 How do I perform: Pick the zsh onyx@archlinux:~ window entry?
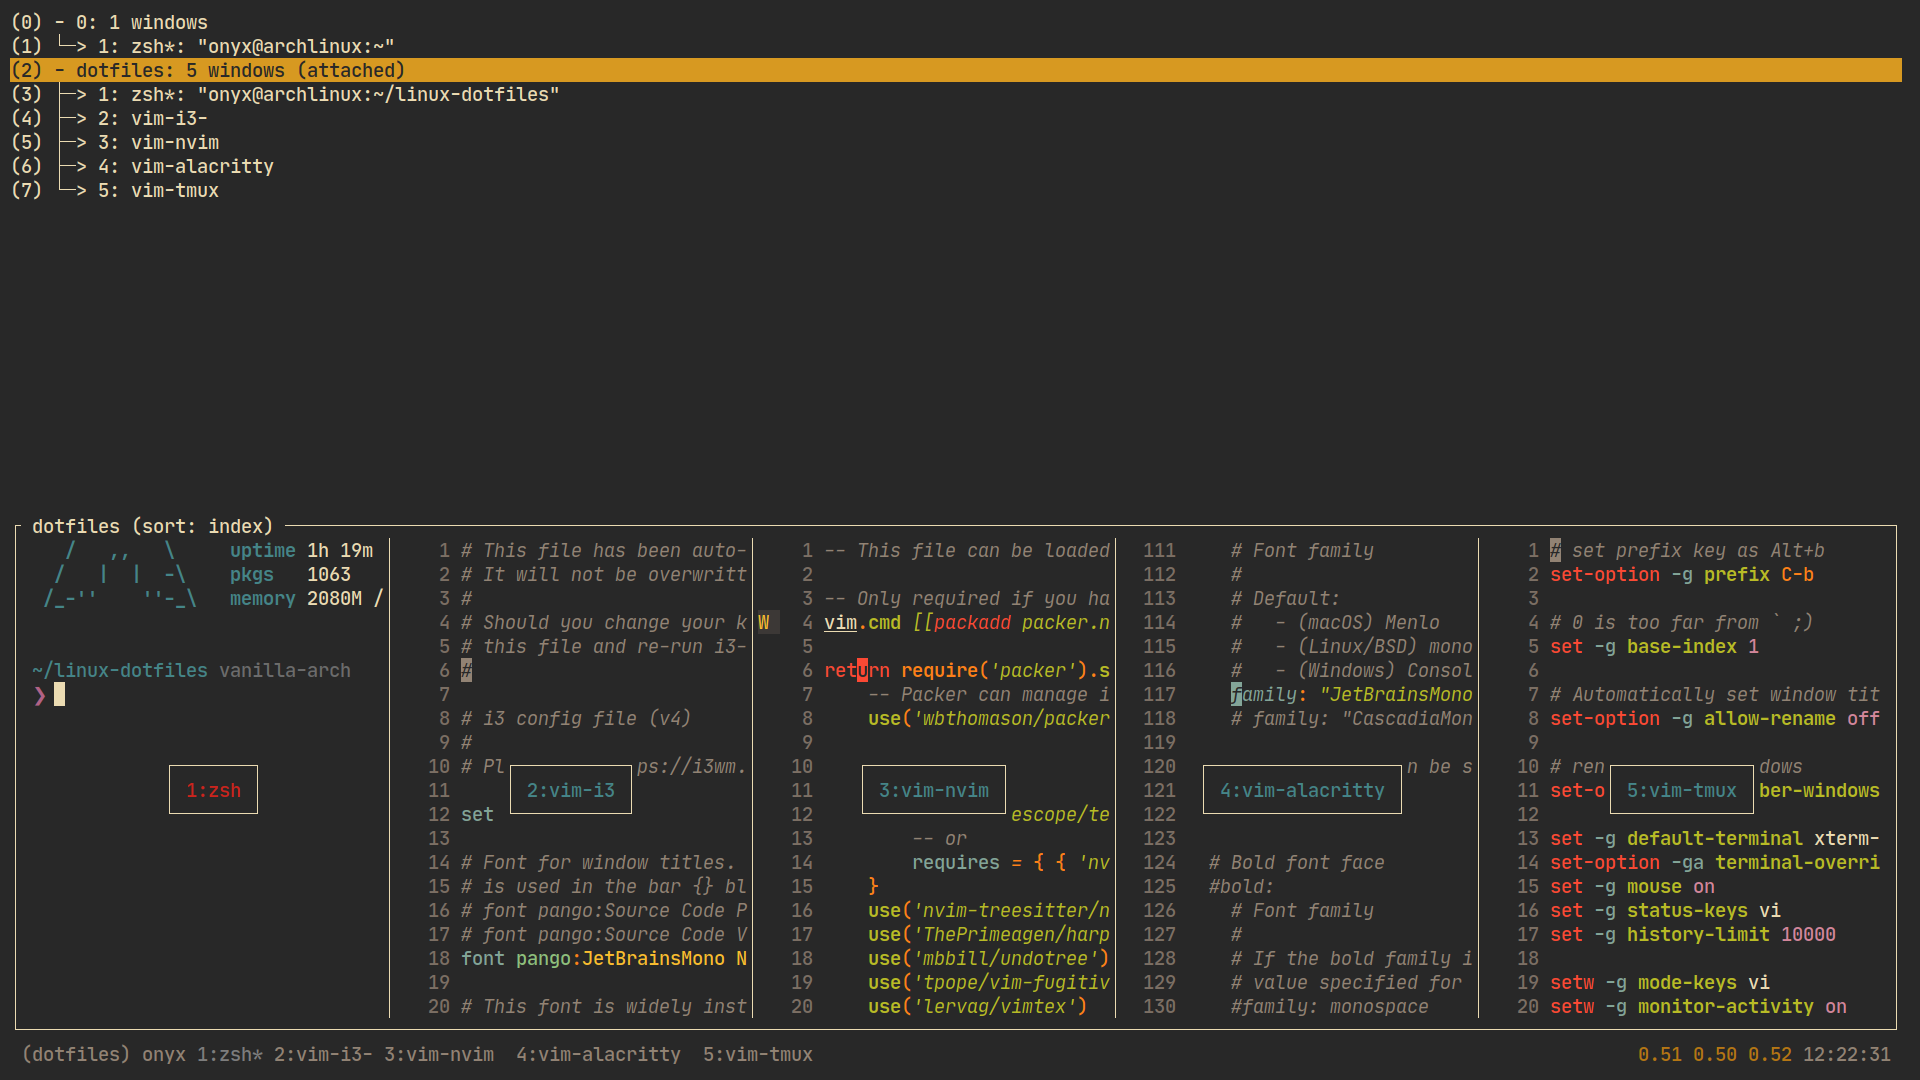click(x=245, y=46)
